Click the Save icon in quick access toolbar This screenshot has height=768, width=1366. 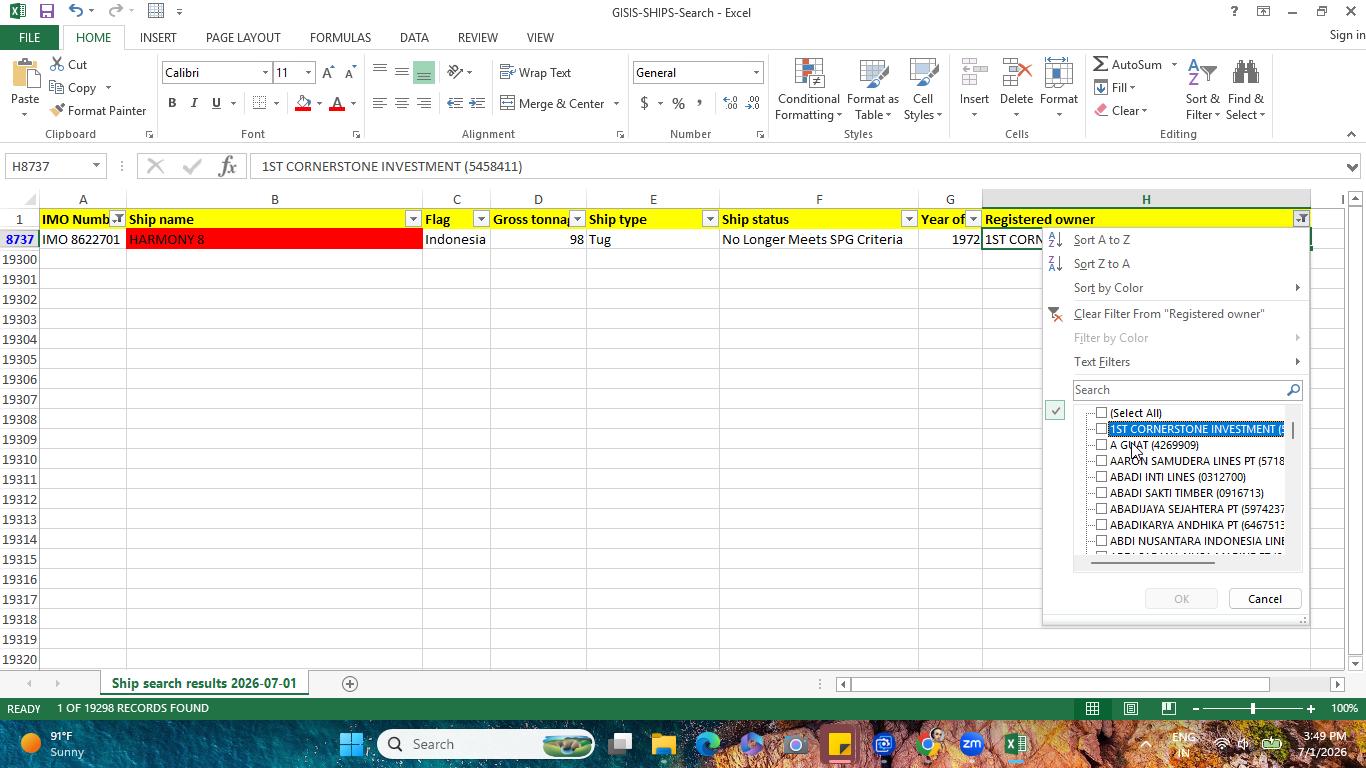[47, 11]
